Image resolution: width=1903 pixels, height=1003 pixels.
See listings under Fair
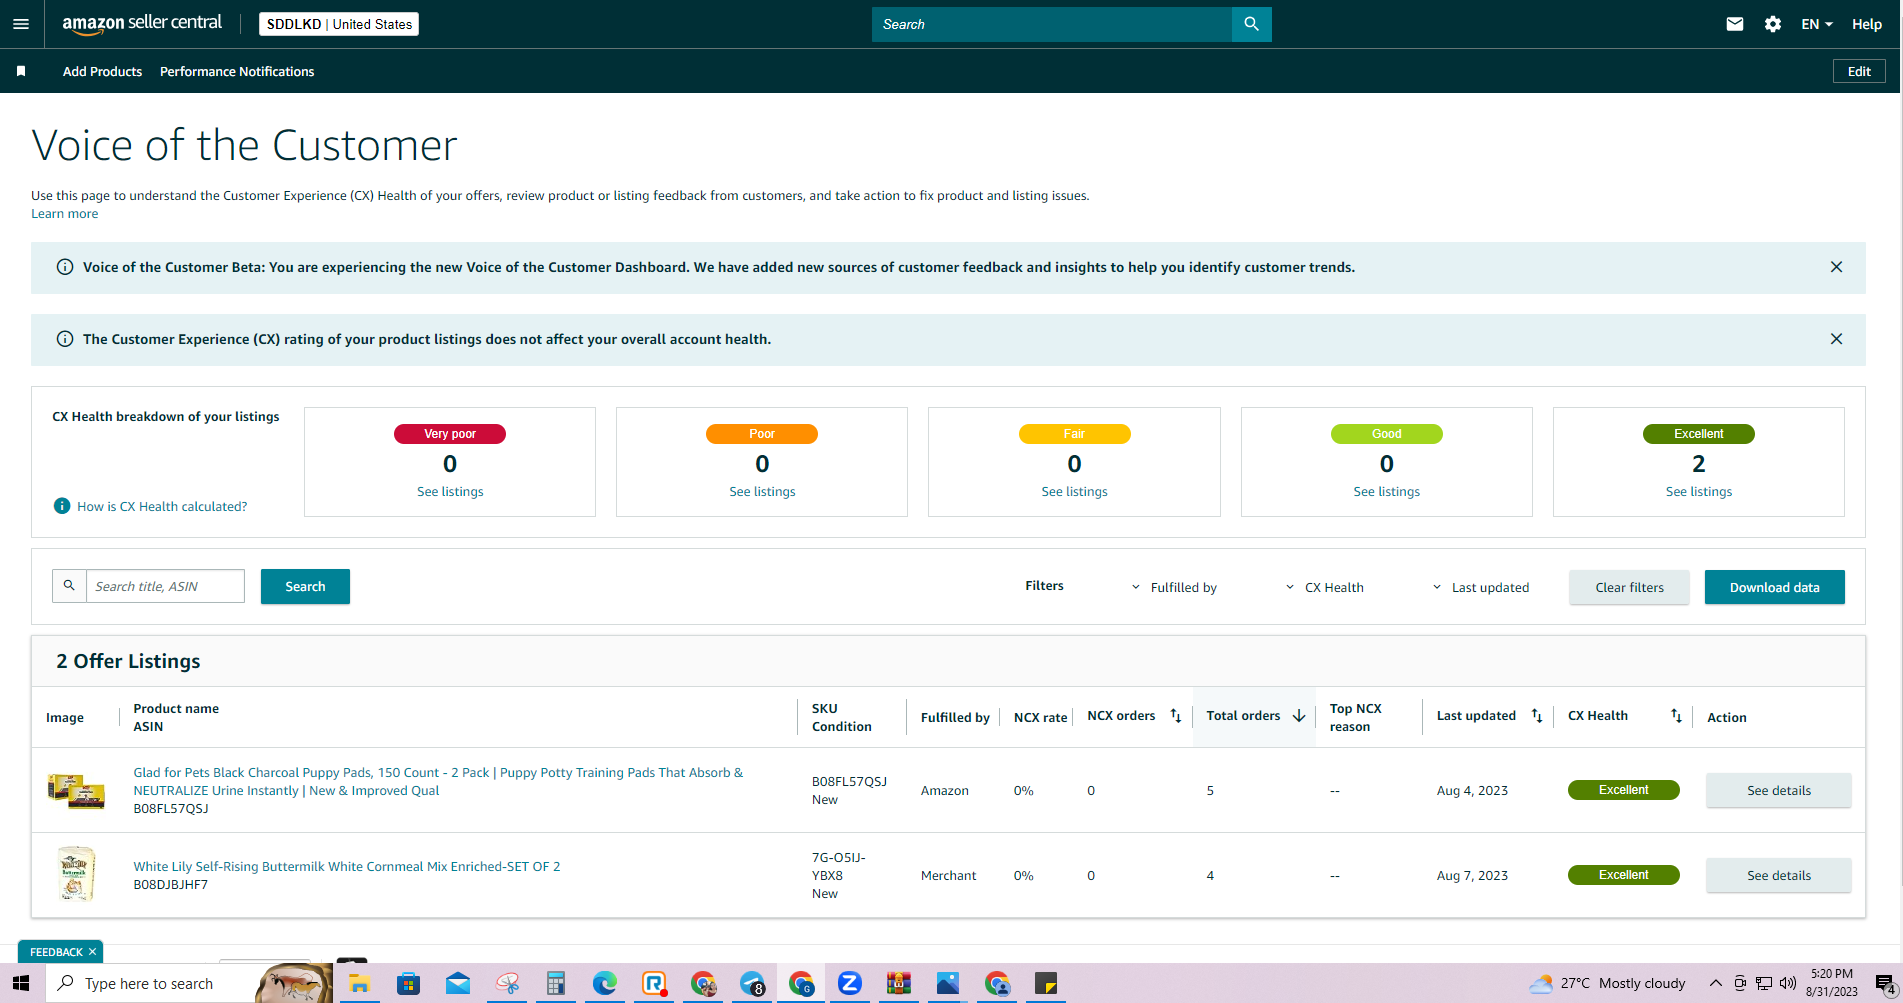[x=1074, y=492]
